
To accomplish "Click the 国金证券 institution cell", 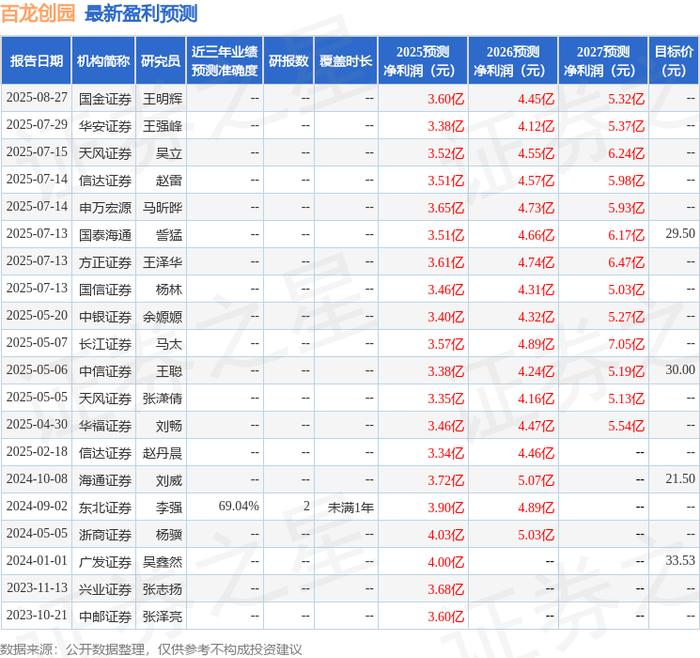I will point(105,99).
